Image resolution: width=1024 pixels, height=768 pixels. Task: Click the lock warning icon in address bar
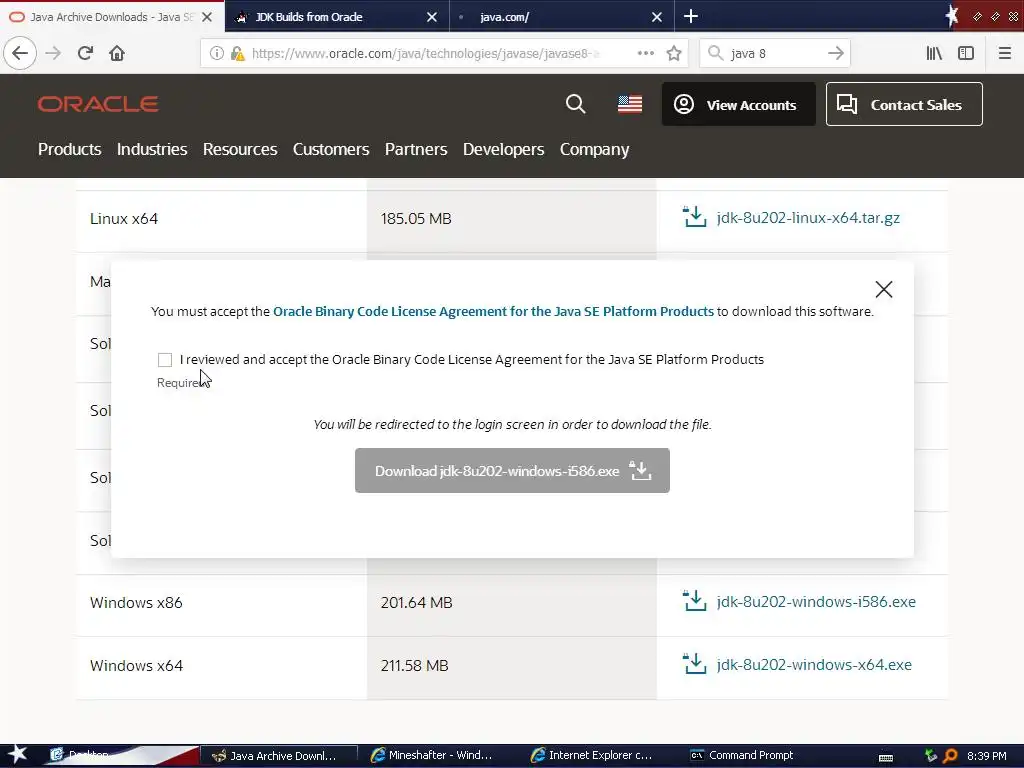238,54
